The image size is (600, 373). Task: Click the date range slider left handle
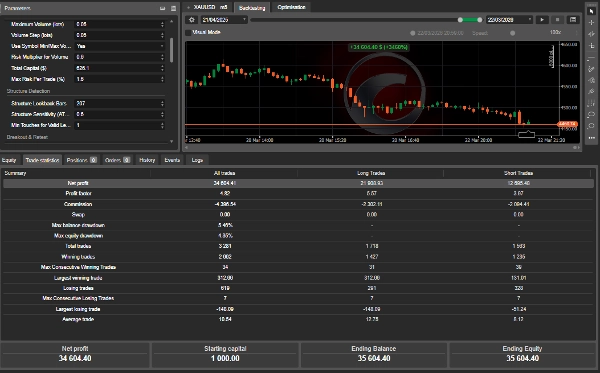460,20
